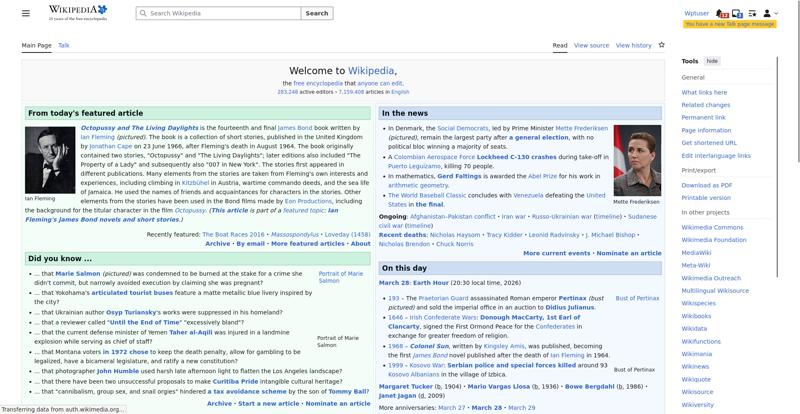Follow the Nominate an article link in In the news
The height and width of the screenshot is (414, 800).
[x=628, y=253]
